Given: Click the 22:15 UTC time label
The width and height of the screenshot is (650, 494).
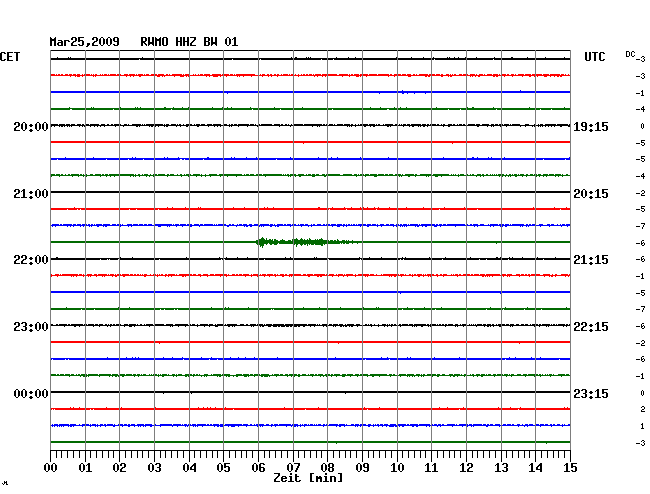Looking at the screenshot, I should pyautogui.click(x=591, y=327).
